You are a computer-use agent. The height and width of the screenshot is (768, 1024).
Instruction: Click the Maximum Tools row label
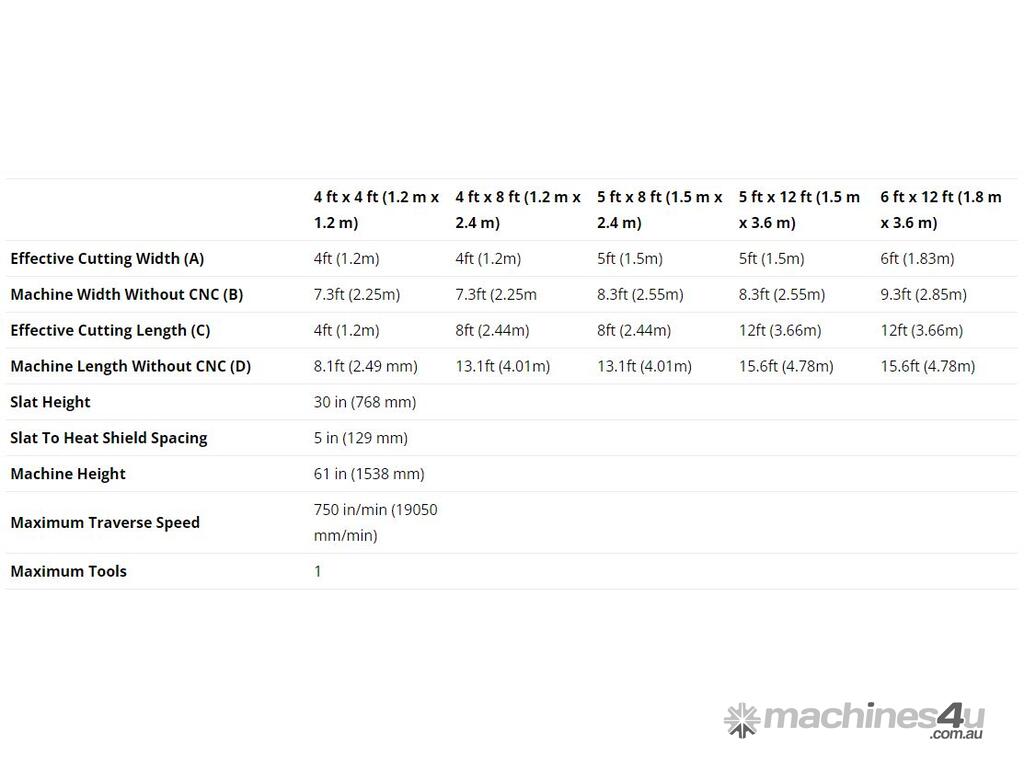click(x=69, y=571)
